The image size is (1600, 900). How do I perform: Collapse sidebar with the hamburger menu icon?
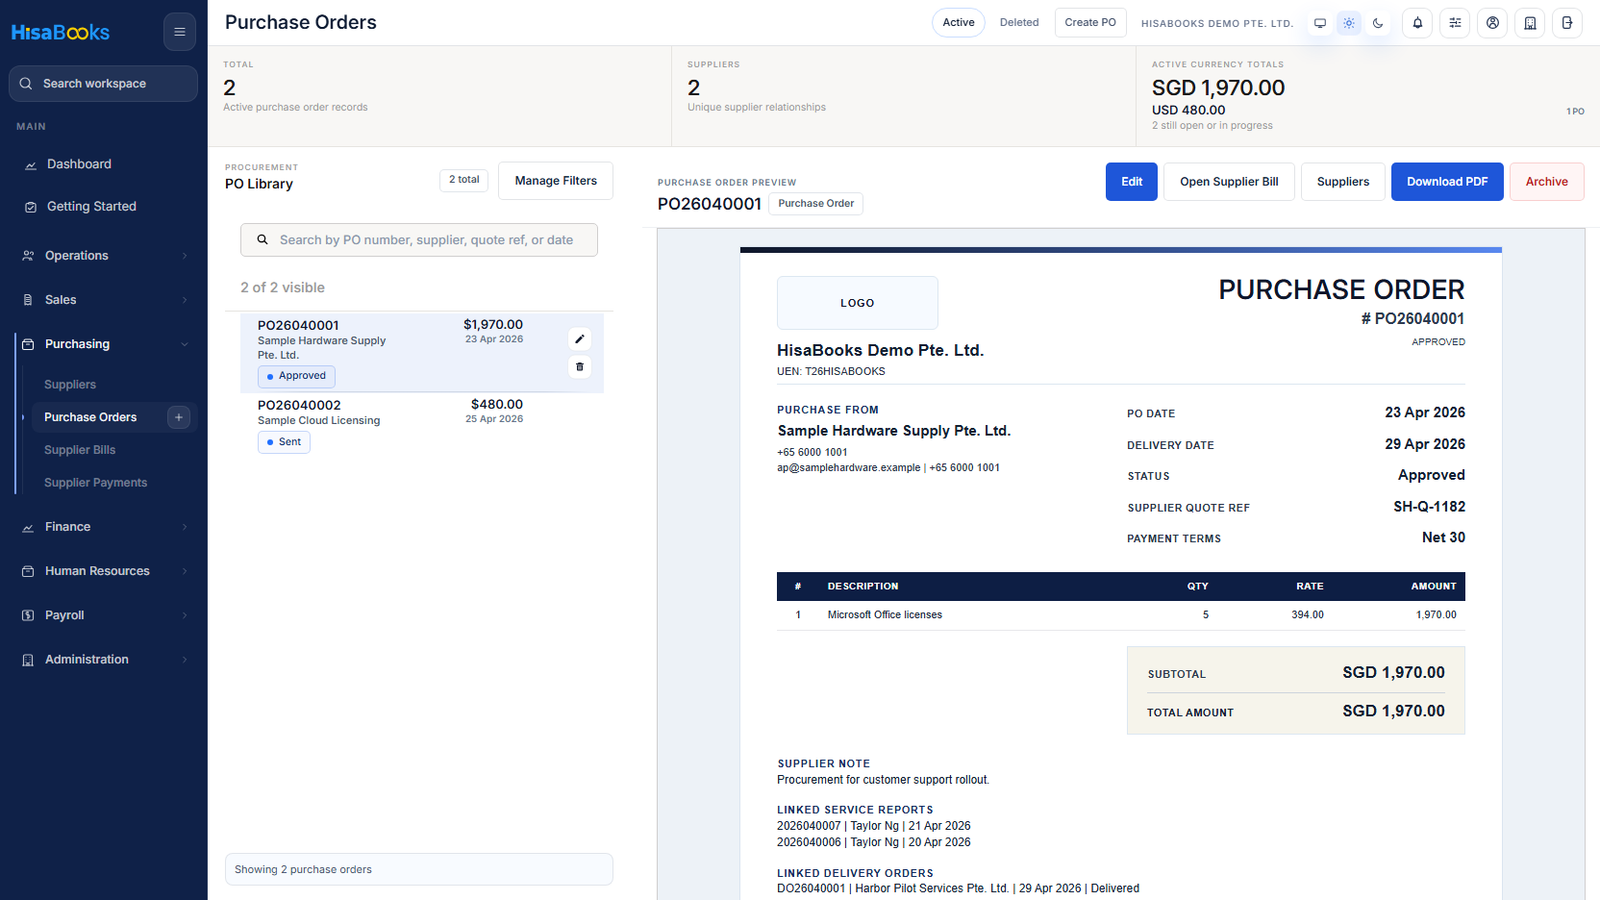click(179, 32)
